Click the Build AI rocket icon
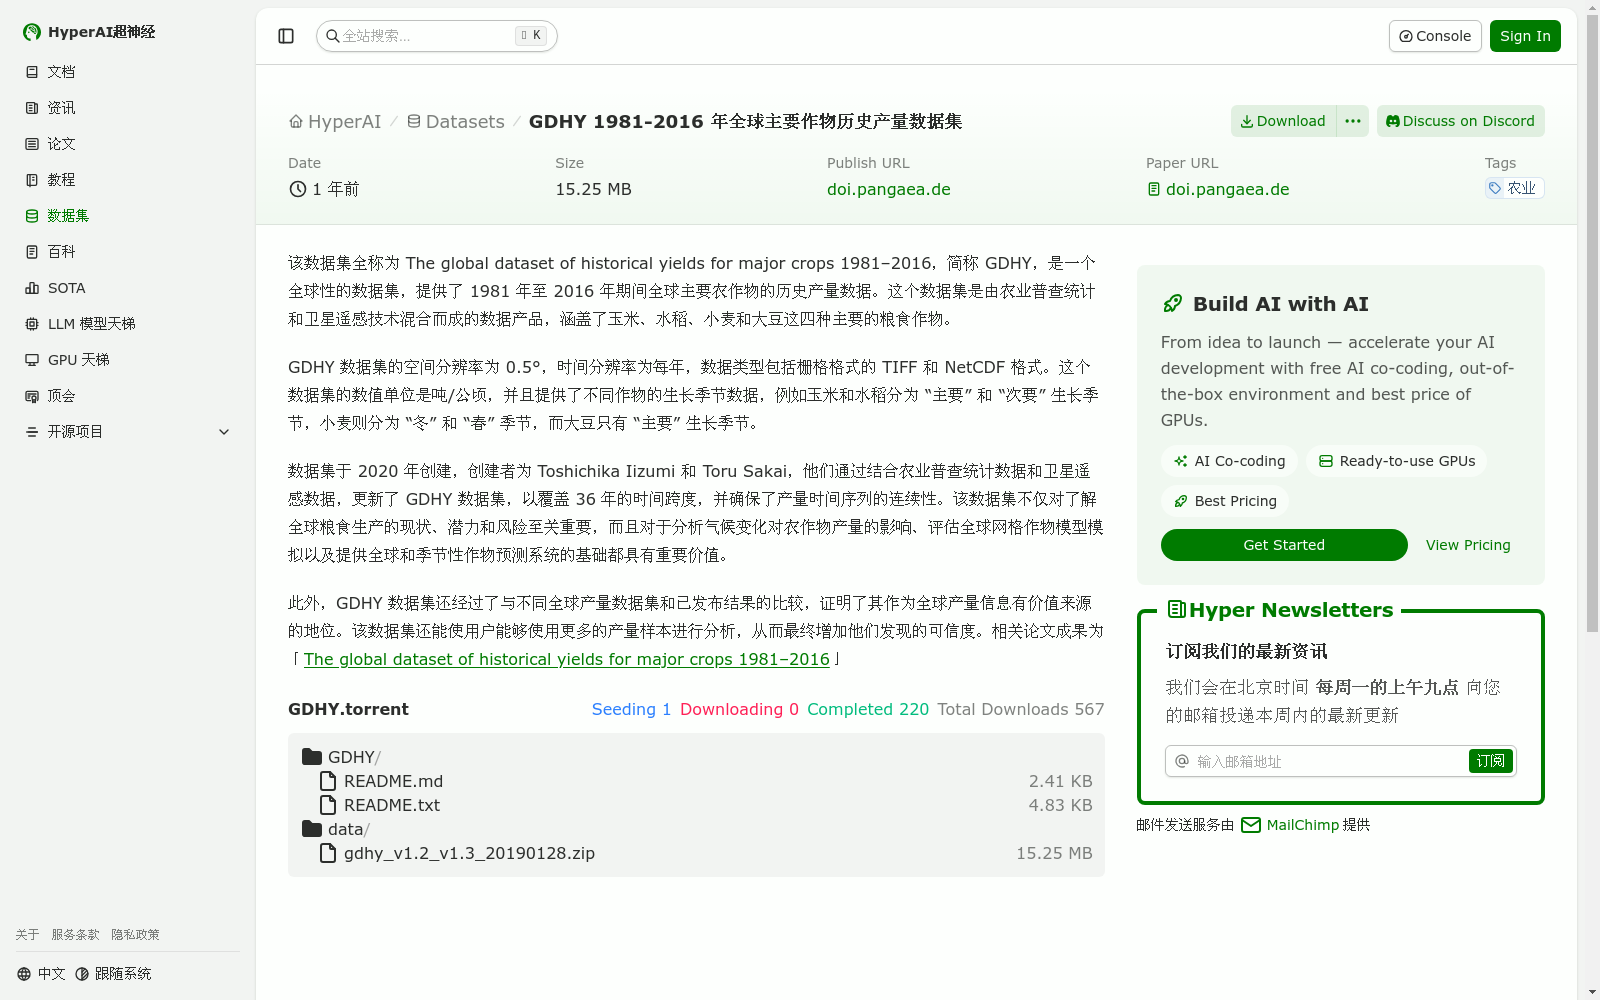This screenshot has height=1000, width=1600. [1172, 304]
